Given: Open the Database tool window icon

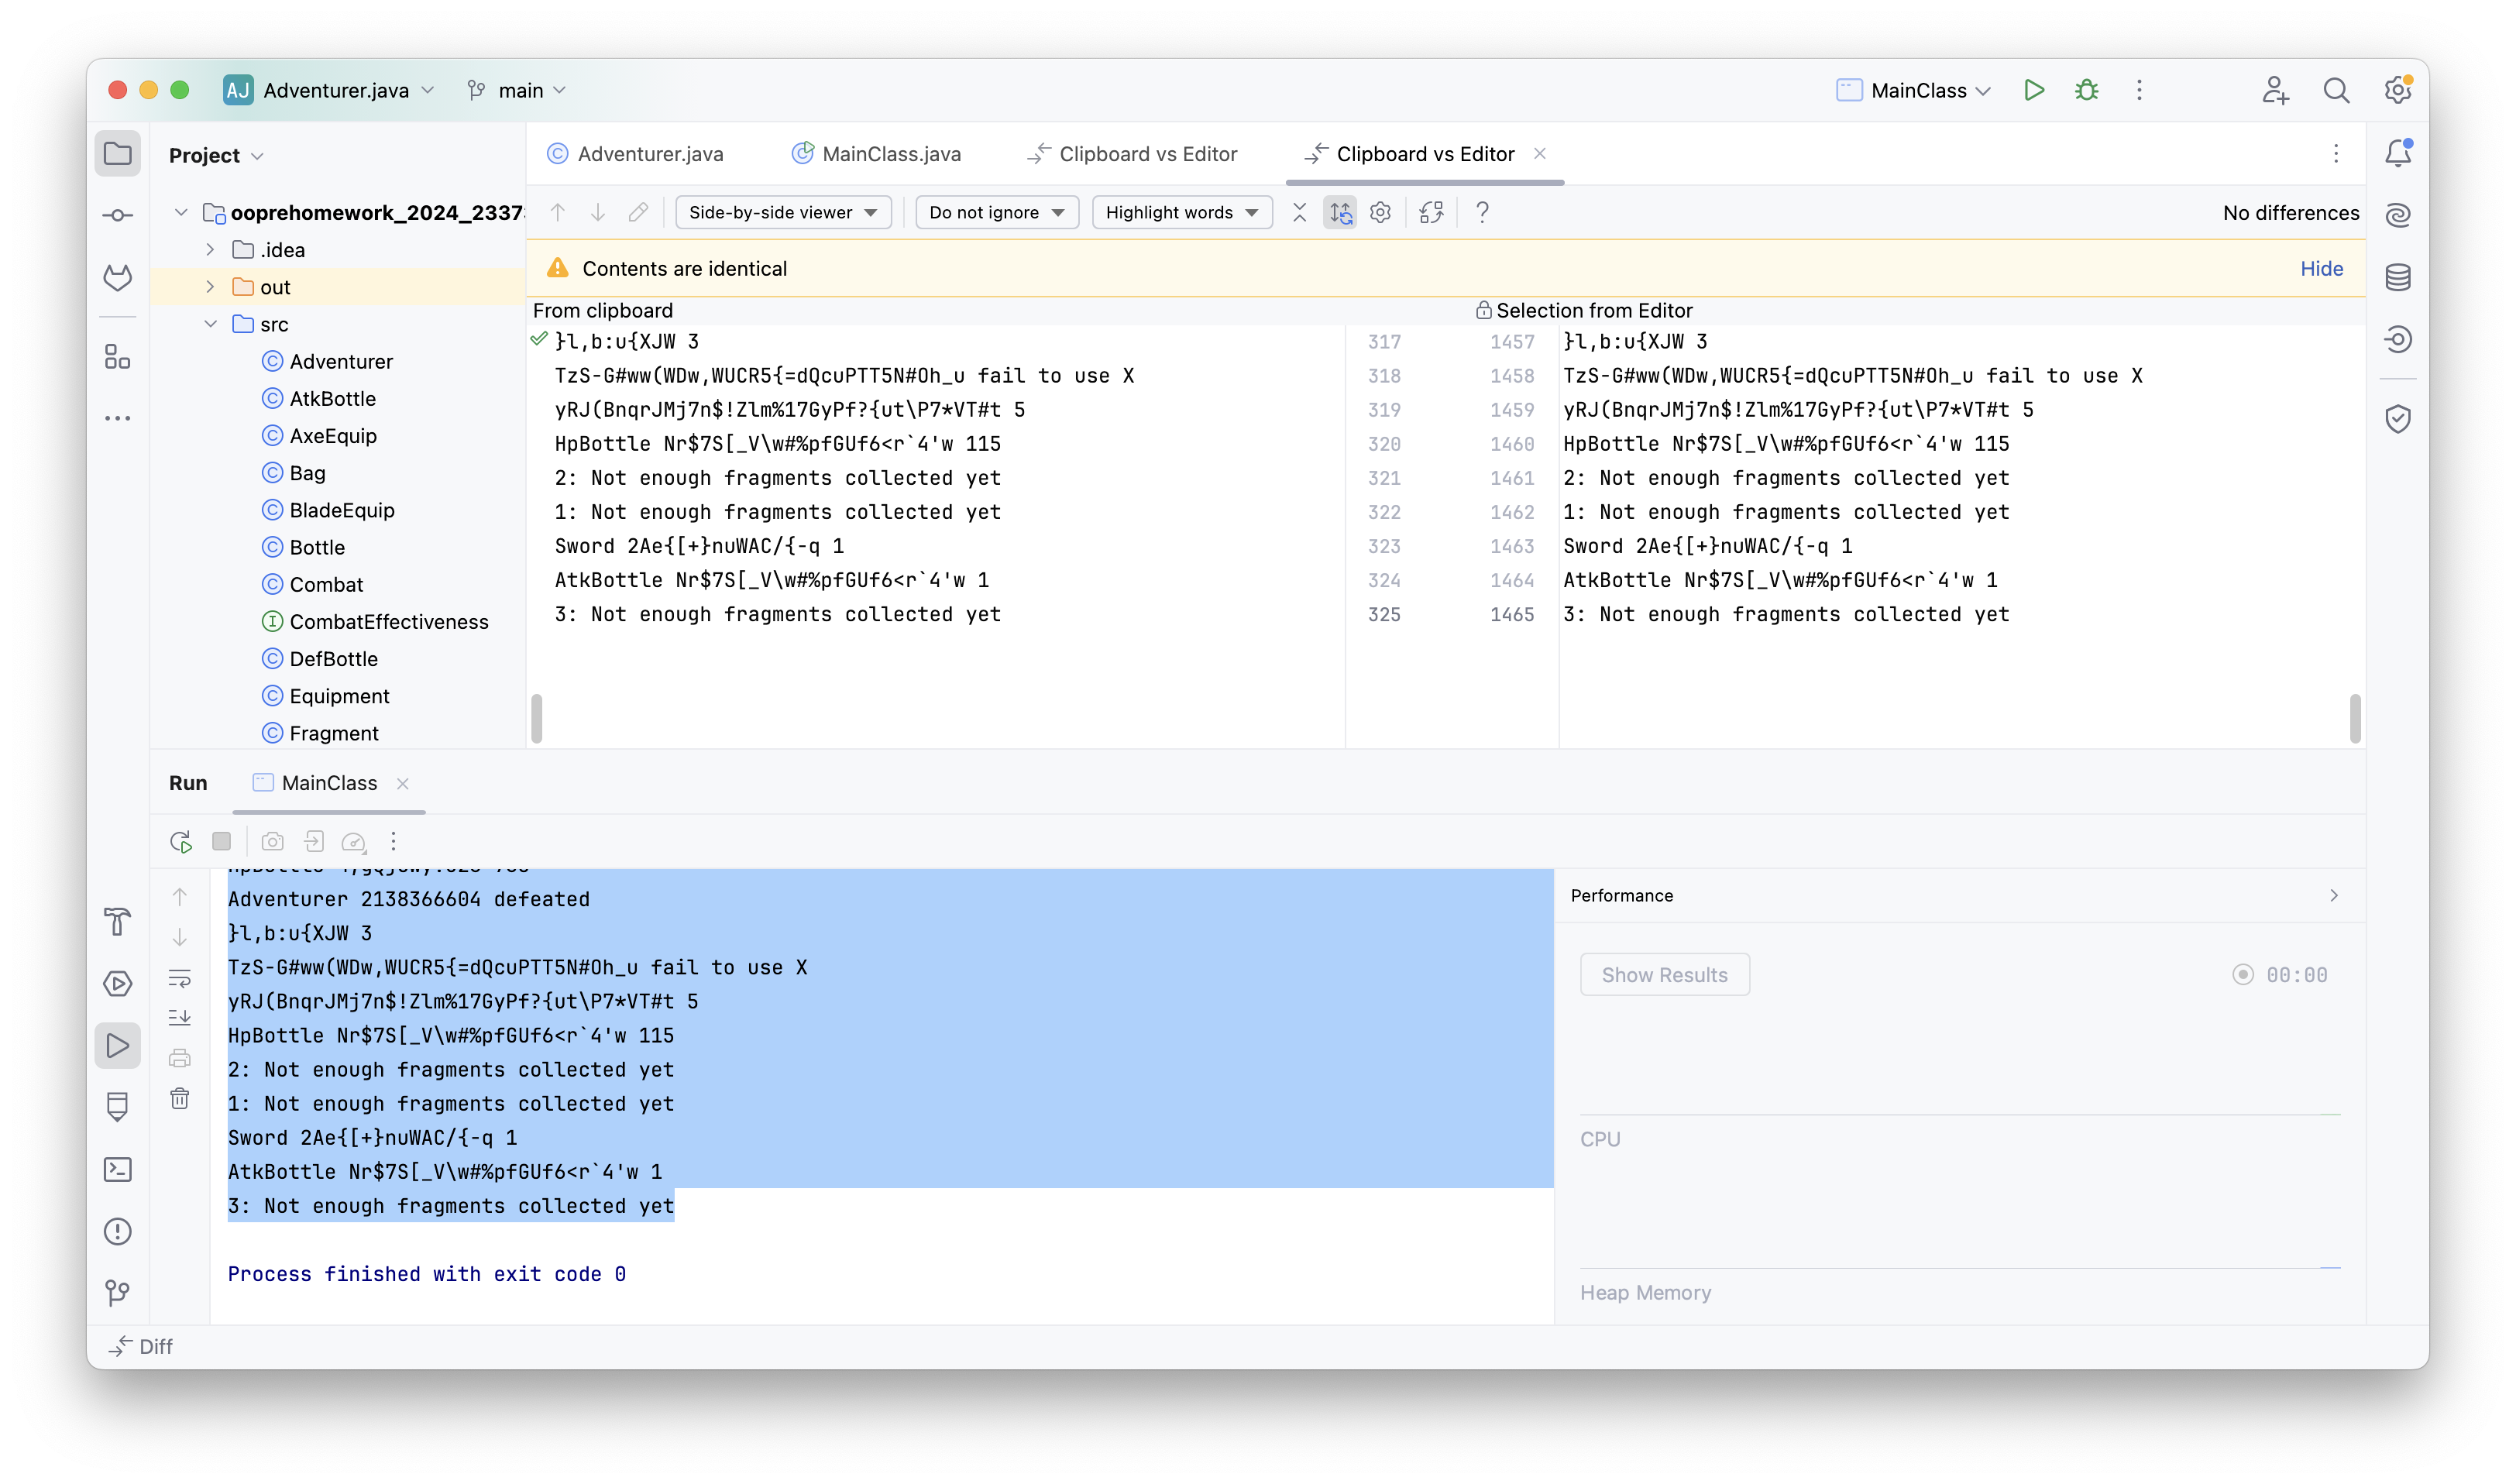Looking at the screenshot, I should [x=2398, y=277].
